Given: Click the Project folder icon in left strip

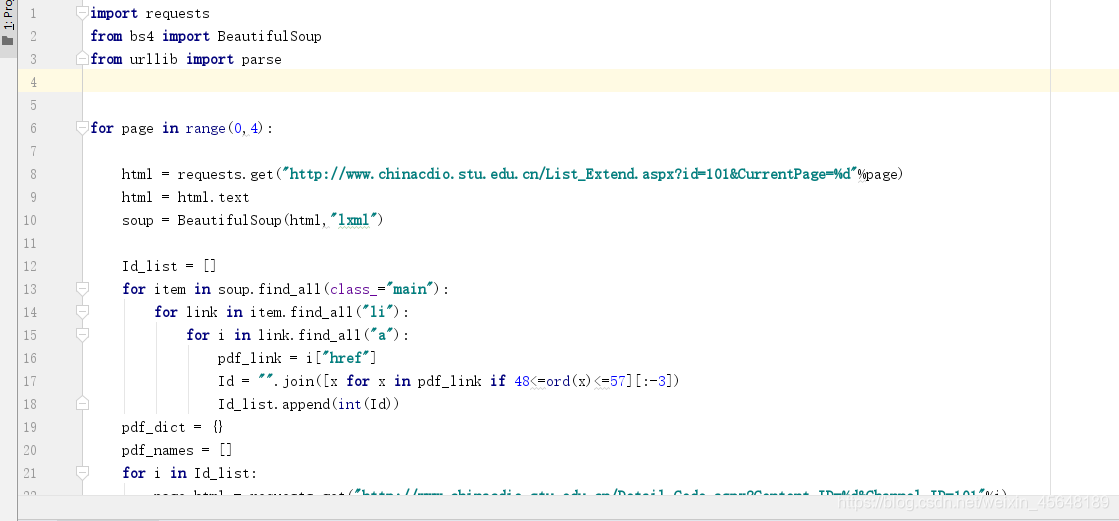Looking at the screenshot, I should 8,40.
